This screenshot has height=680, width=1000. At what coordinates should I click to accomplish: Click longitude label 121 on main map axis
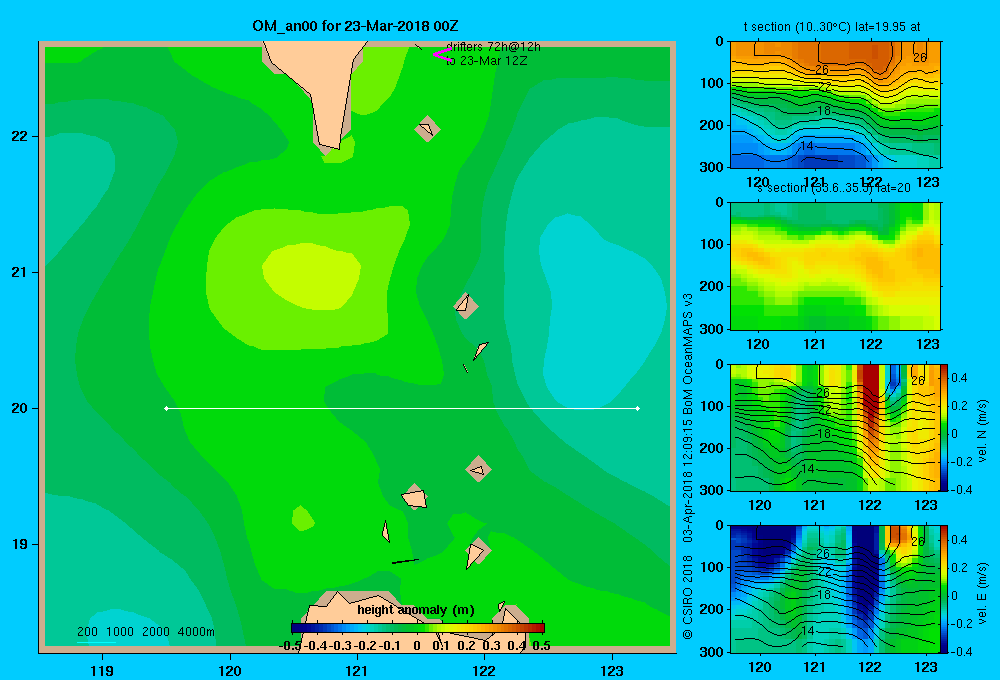pyautogui.click(x=357, y=670)
